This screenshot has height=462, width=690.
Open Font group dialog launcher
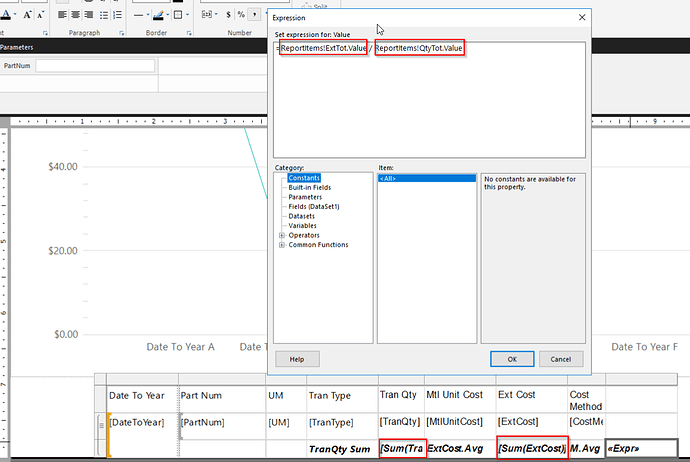[x=45, y=33]
